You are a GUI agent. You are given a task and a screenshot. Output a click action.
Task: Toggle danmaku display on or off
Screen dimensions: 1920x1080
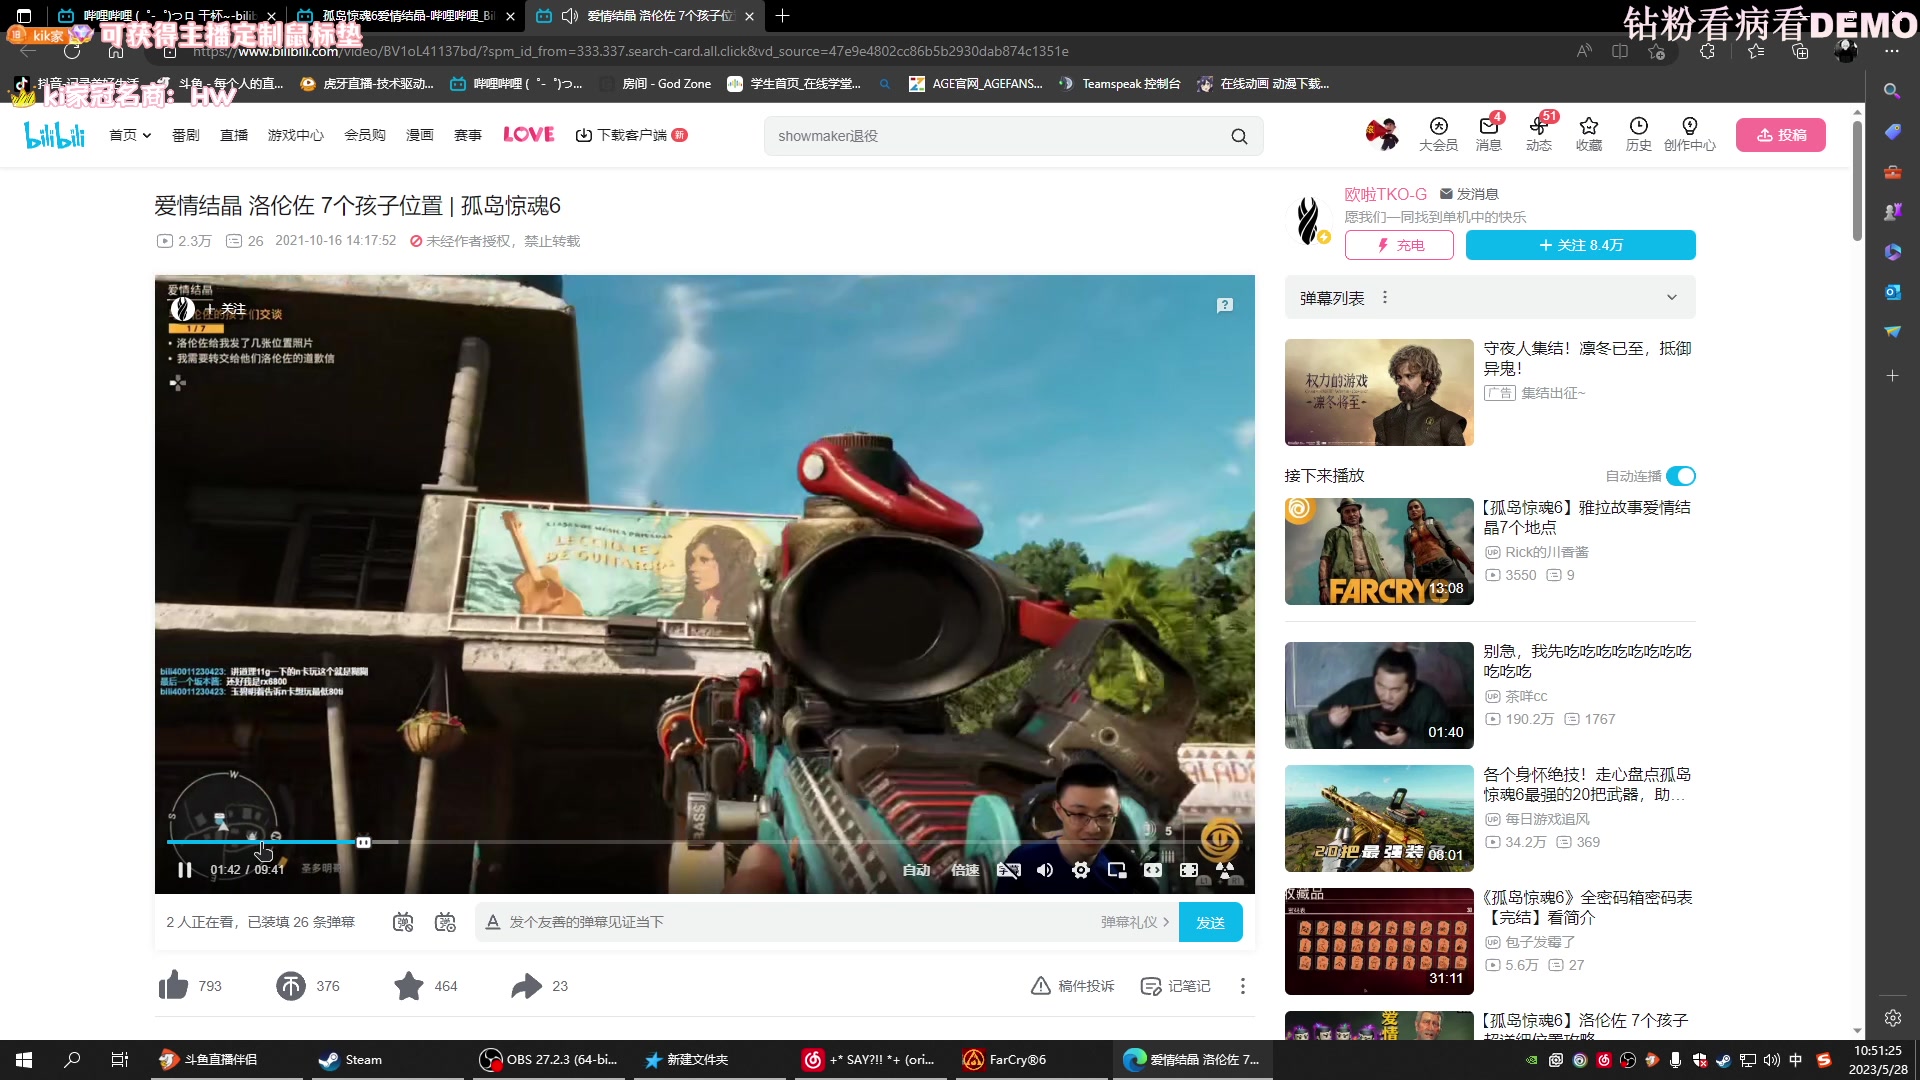click(x=403, y=922)
